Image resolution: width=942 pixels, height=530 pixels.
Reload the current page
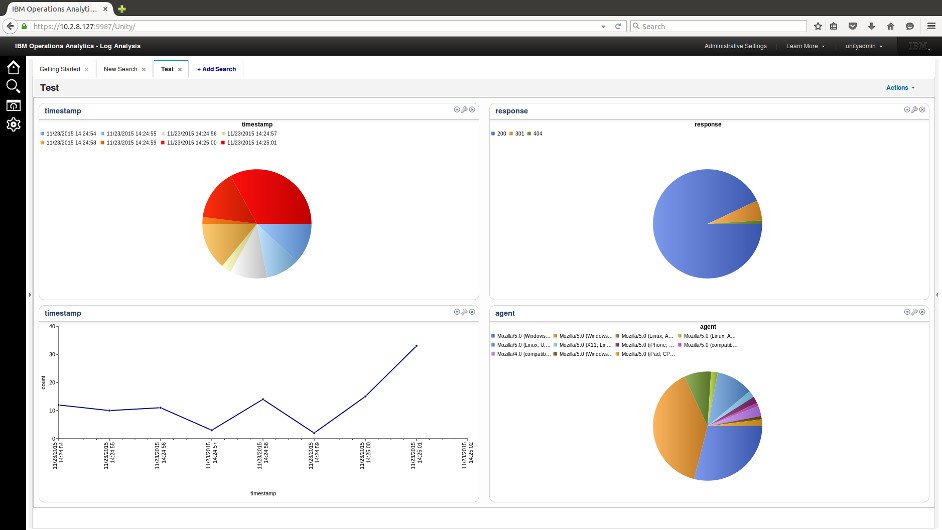point(618,26)
